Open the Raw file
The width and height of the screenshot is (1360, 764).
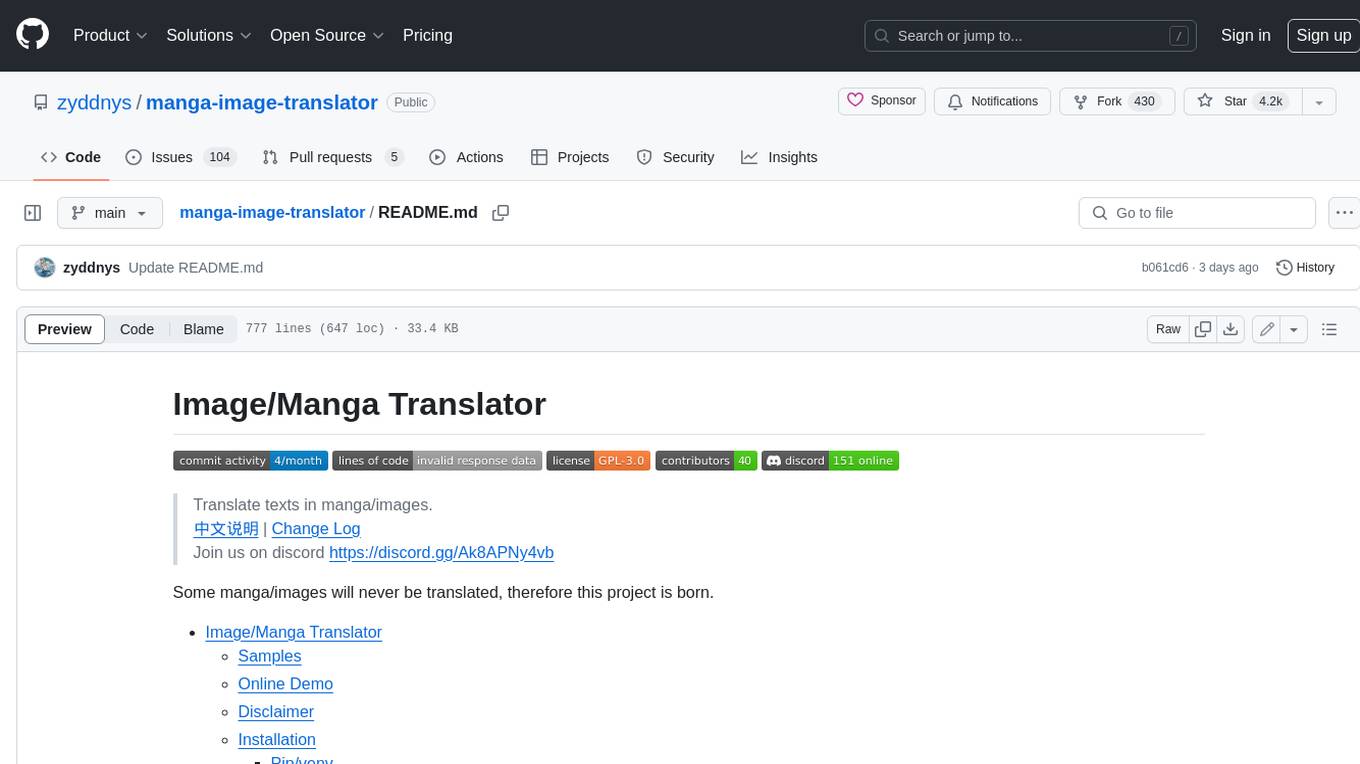(1168, 329)
